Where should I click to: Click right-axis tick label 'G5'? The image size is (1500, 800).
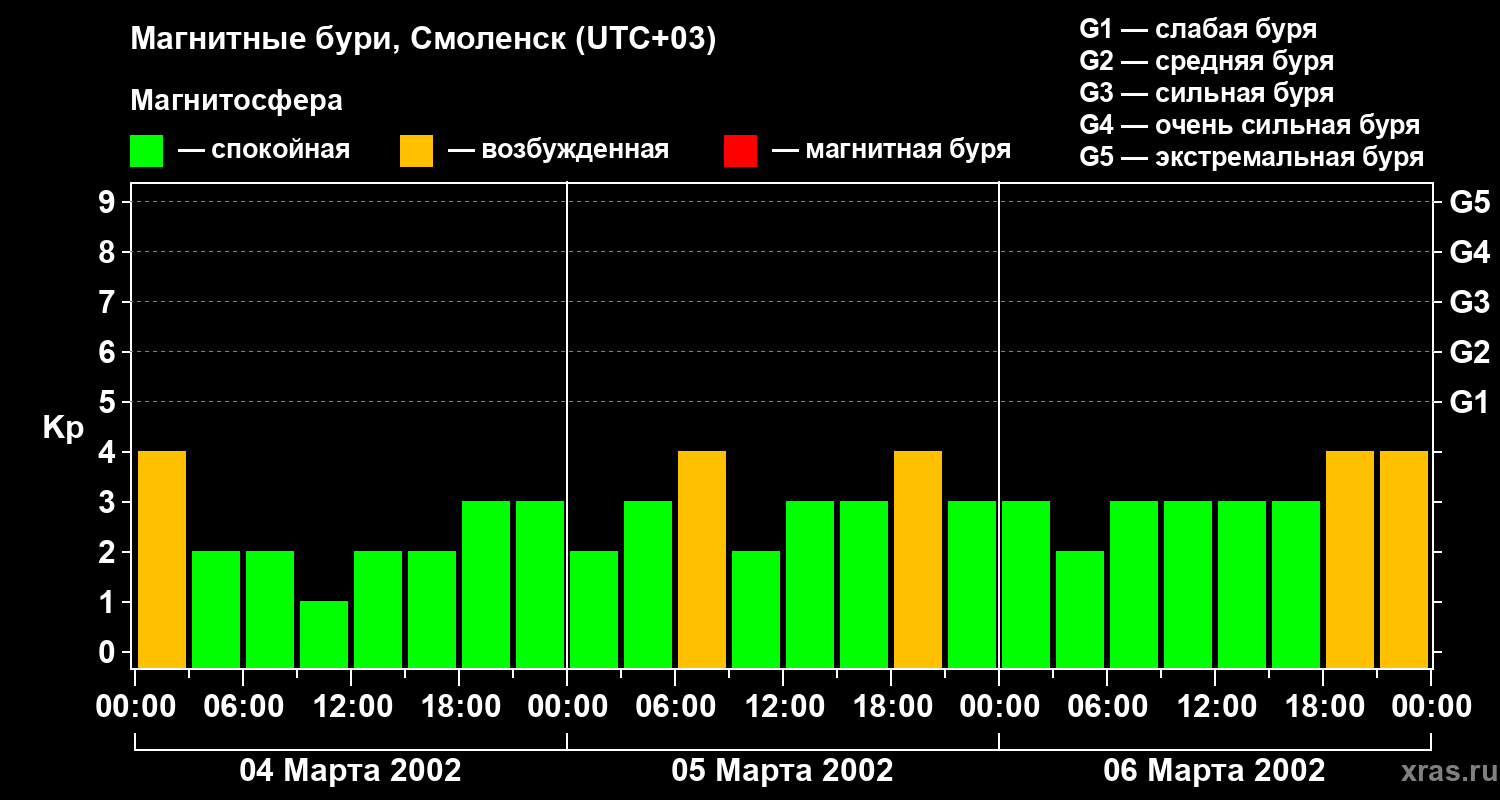(1469, 202)
